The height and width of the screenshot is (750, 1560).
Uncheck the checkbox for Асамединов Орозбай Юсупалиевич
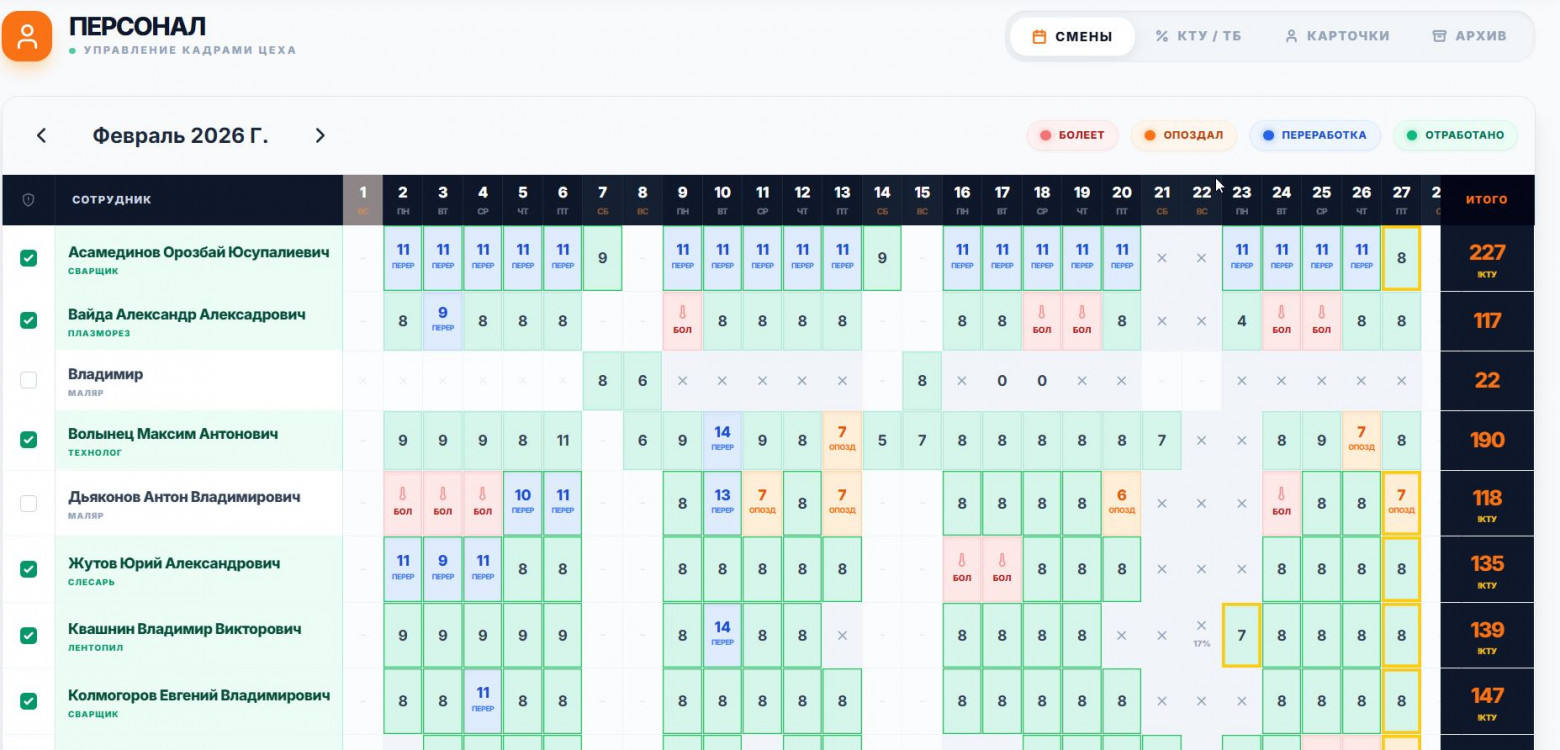click(x=28, y=259)
